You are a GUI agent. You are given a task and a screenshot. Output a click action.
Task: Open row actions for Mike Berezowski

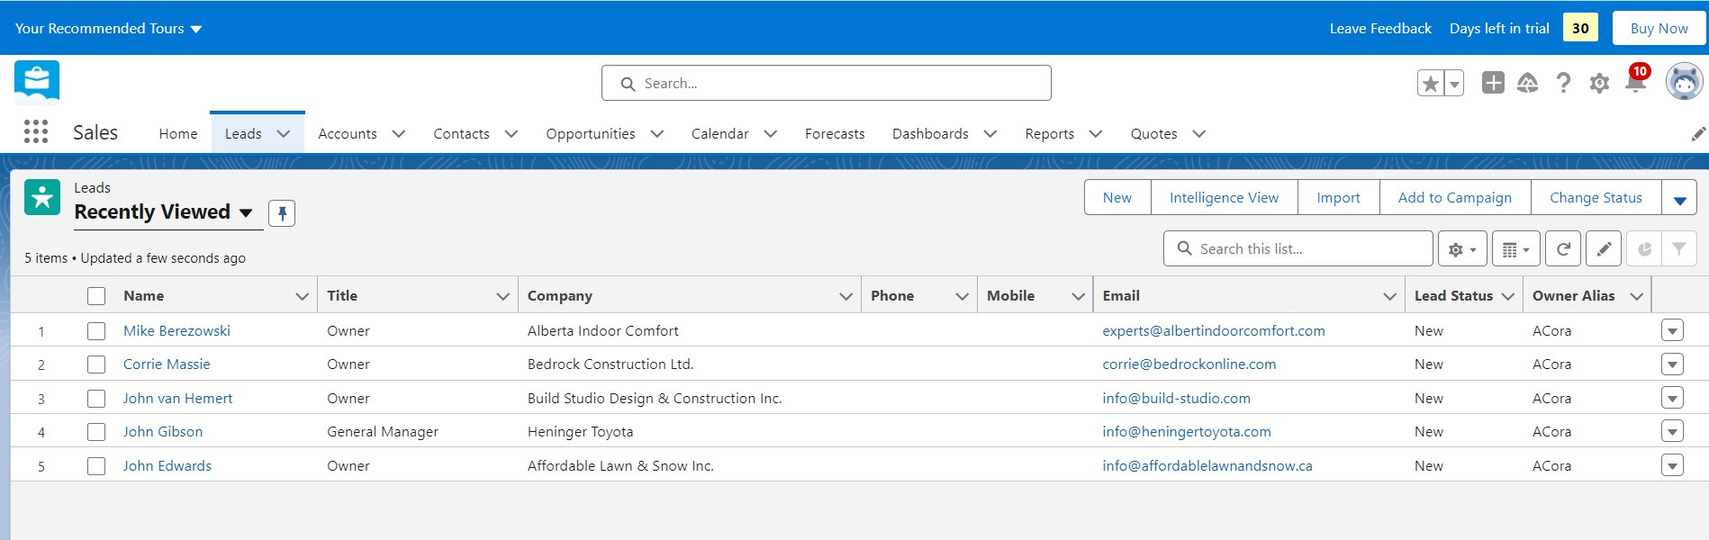tap(1672, 330)
